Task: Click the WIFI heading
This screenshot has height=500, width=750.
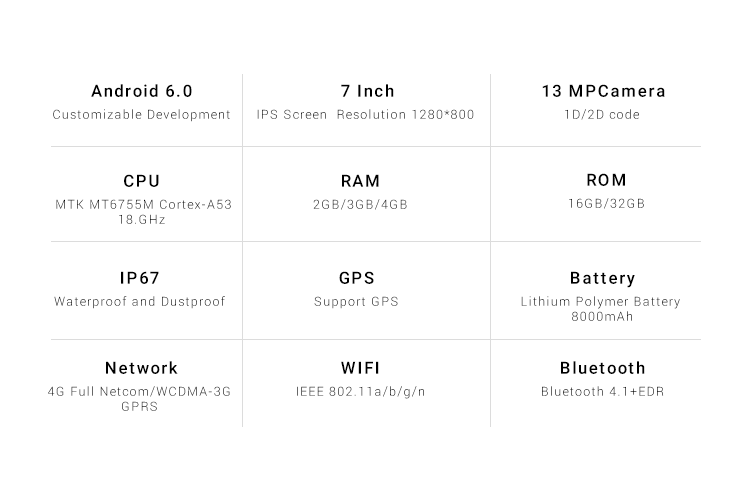Action: [361, 368]
